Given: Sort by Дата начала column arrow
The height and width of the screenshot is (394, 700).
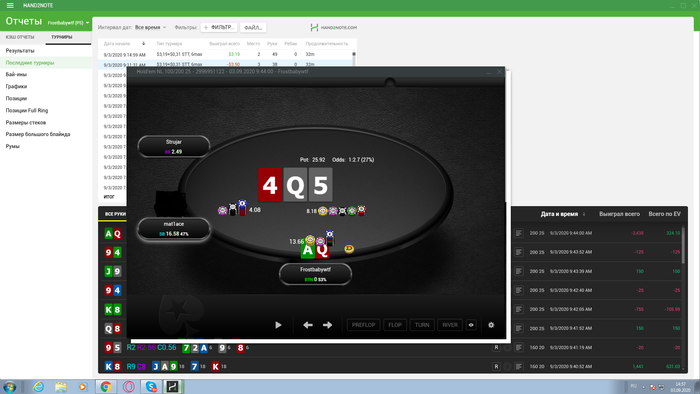Looking at the screenshot, I should [x=143, y=44].
